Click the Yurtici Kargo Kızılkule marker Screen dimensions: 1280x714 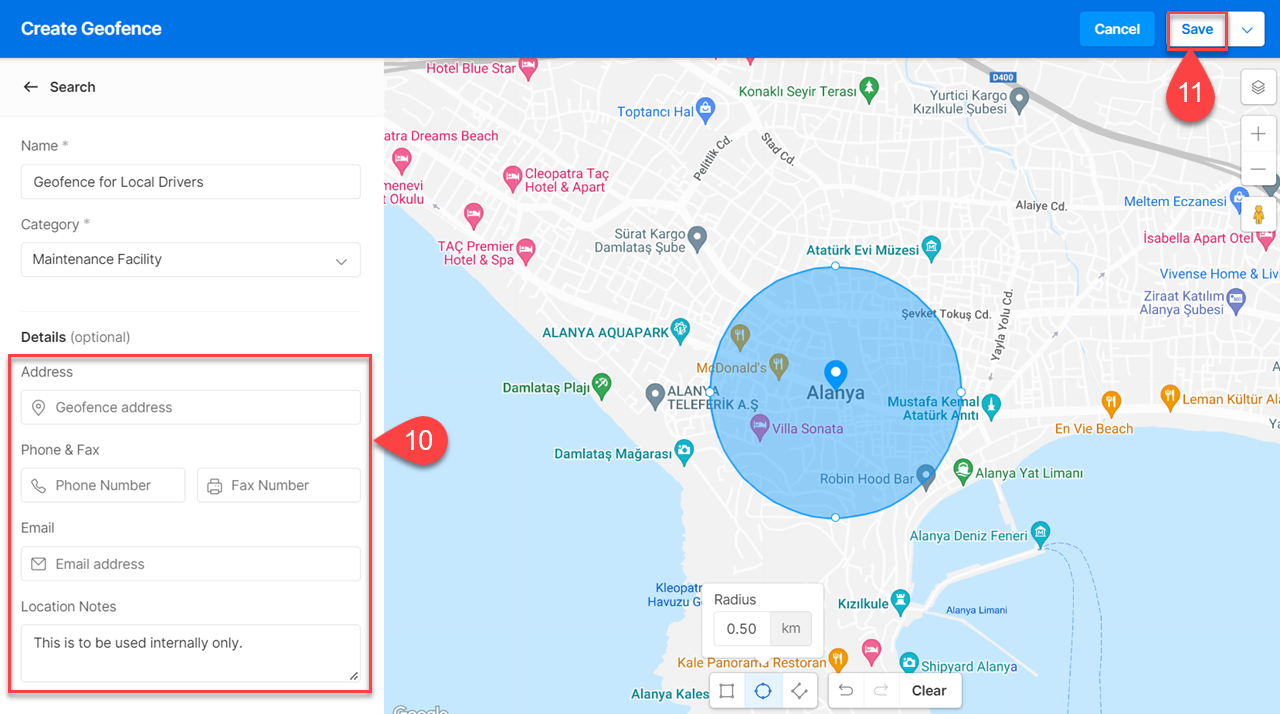tap(1019, 99)
